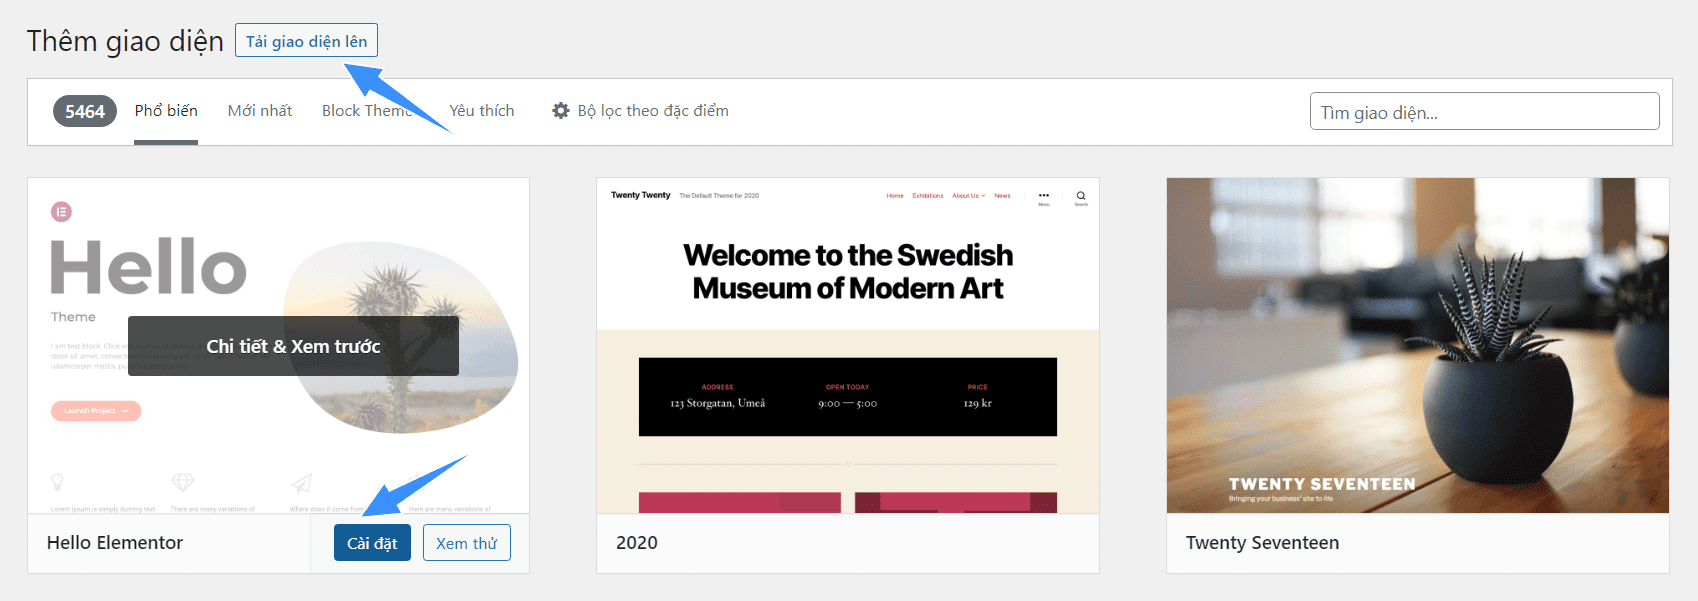
Task: Switch to the Phổ biến tab
Action: (166, 111)
